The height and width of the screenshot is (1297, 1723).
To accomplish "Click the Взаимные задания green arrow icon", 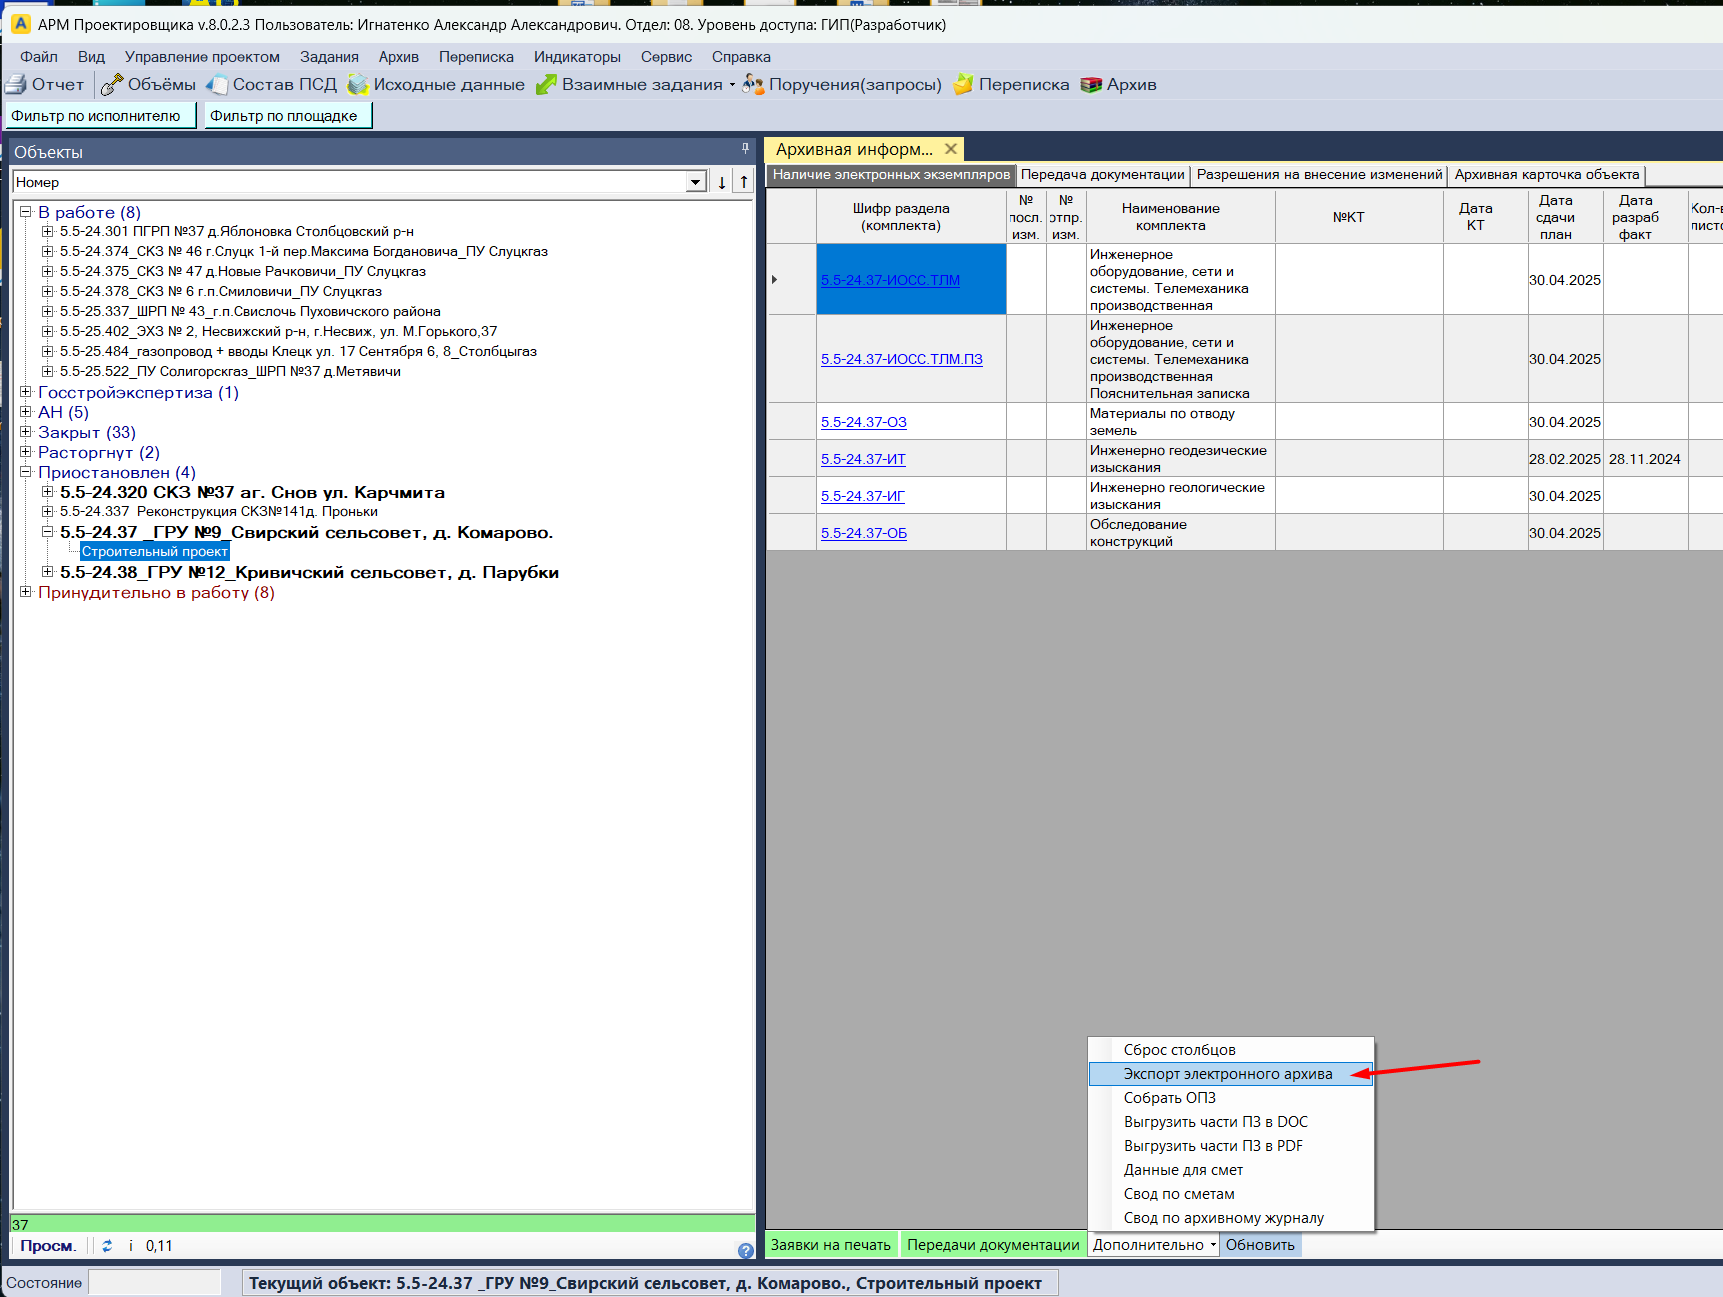I will (x=546, y=85).
